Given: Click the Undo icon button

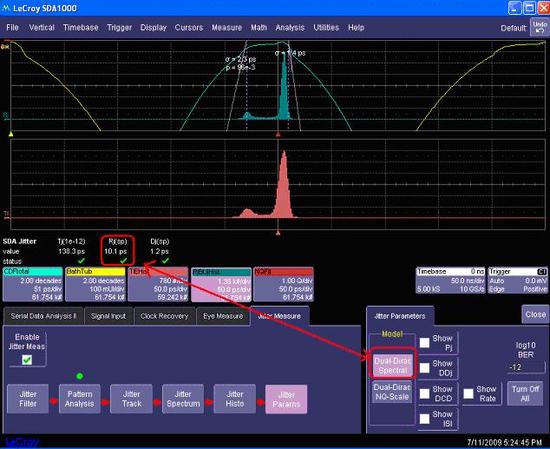Looking at the screenshot, I should pos(539,27).
